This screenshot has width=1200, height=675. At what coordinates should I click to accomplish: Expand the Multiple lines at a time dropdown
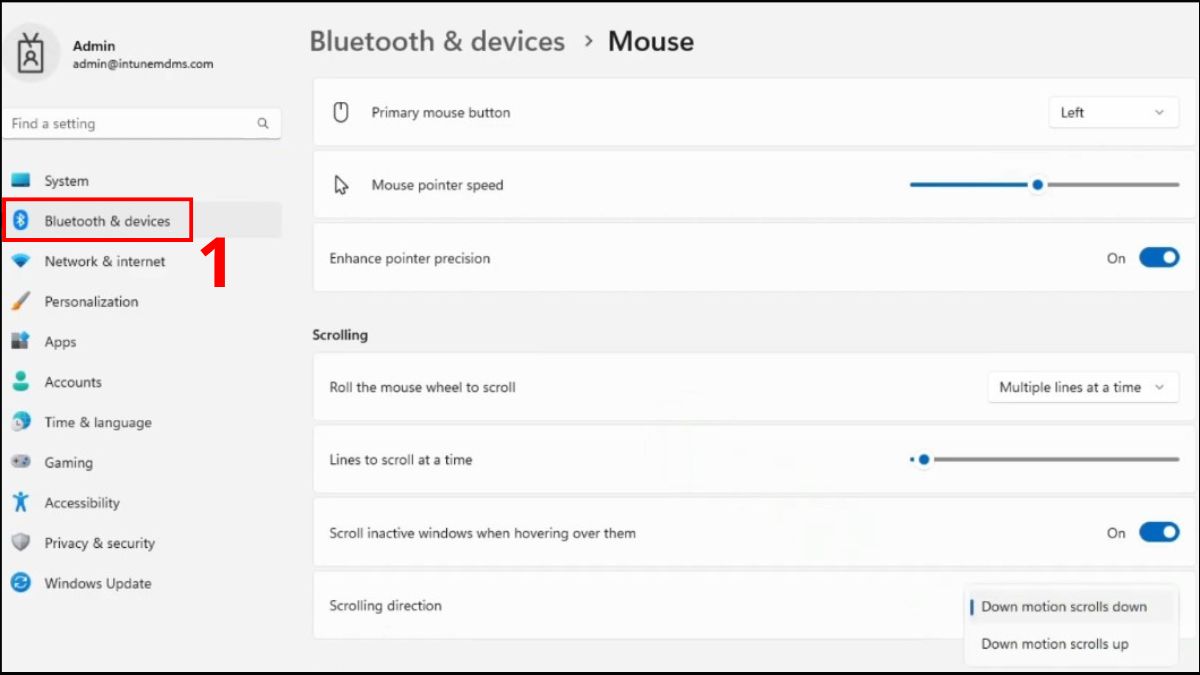(1082, 387)
